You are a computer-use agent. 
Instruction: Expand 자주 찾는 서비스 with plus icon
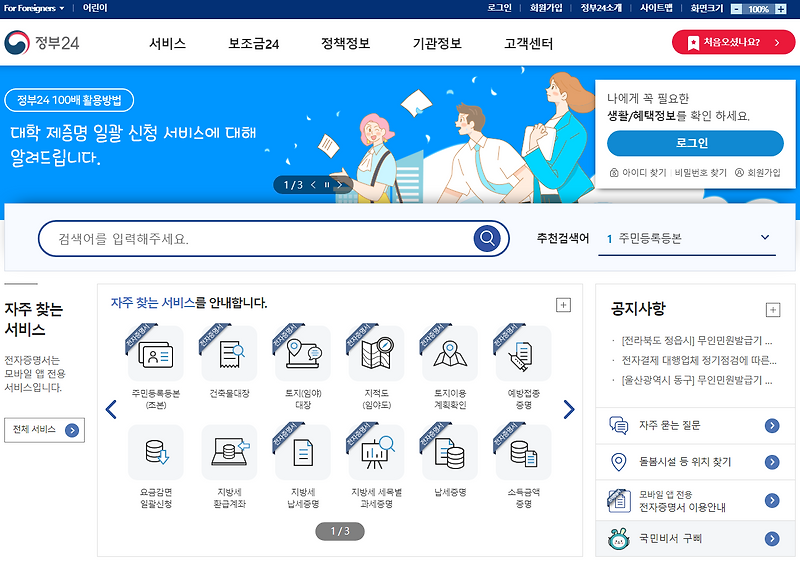563,305
